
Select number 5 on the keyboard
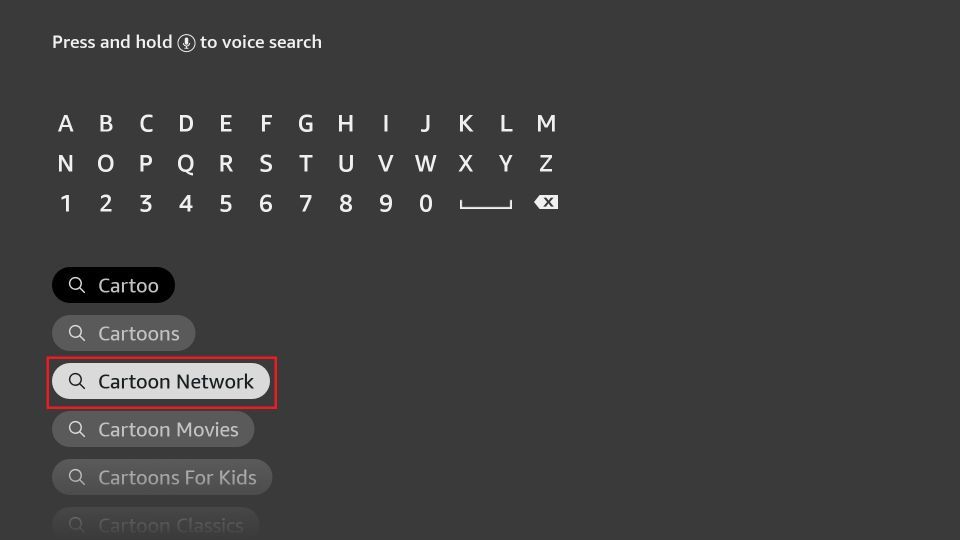(226, 203)
